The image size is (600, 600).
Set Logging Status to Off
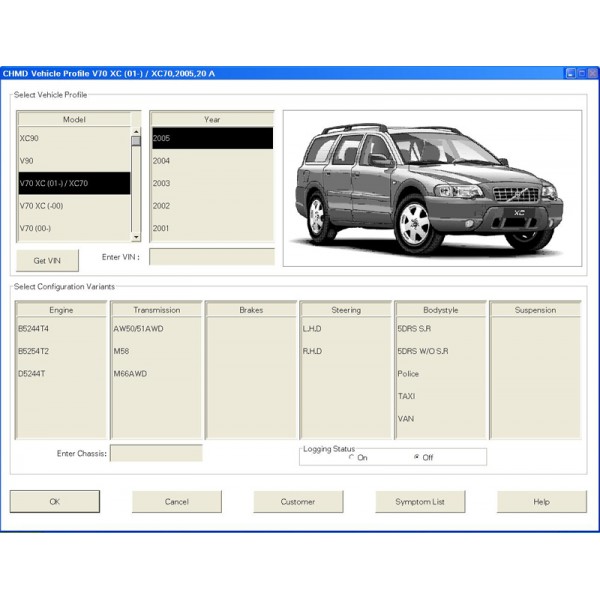click(x=416, y=458)
